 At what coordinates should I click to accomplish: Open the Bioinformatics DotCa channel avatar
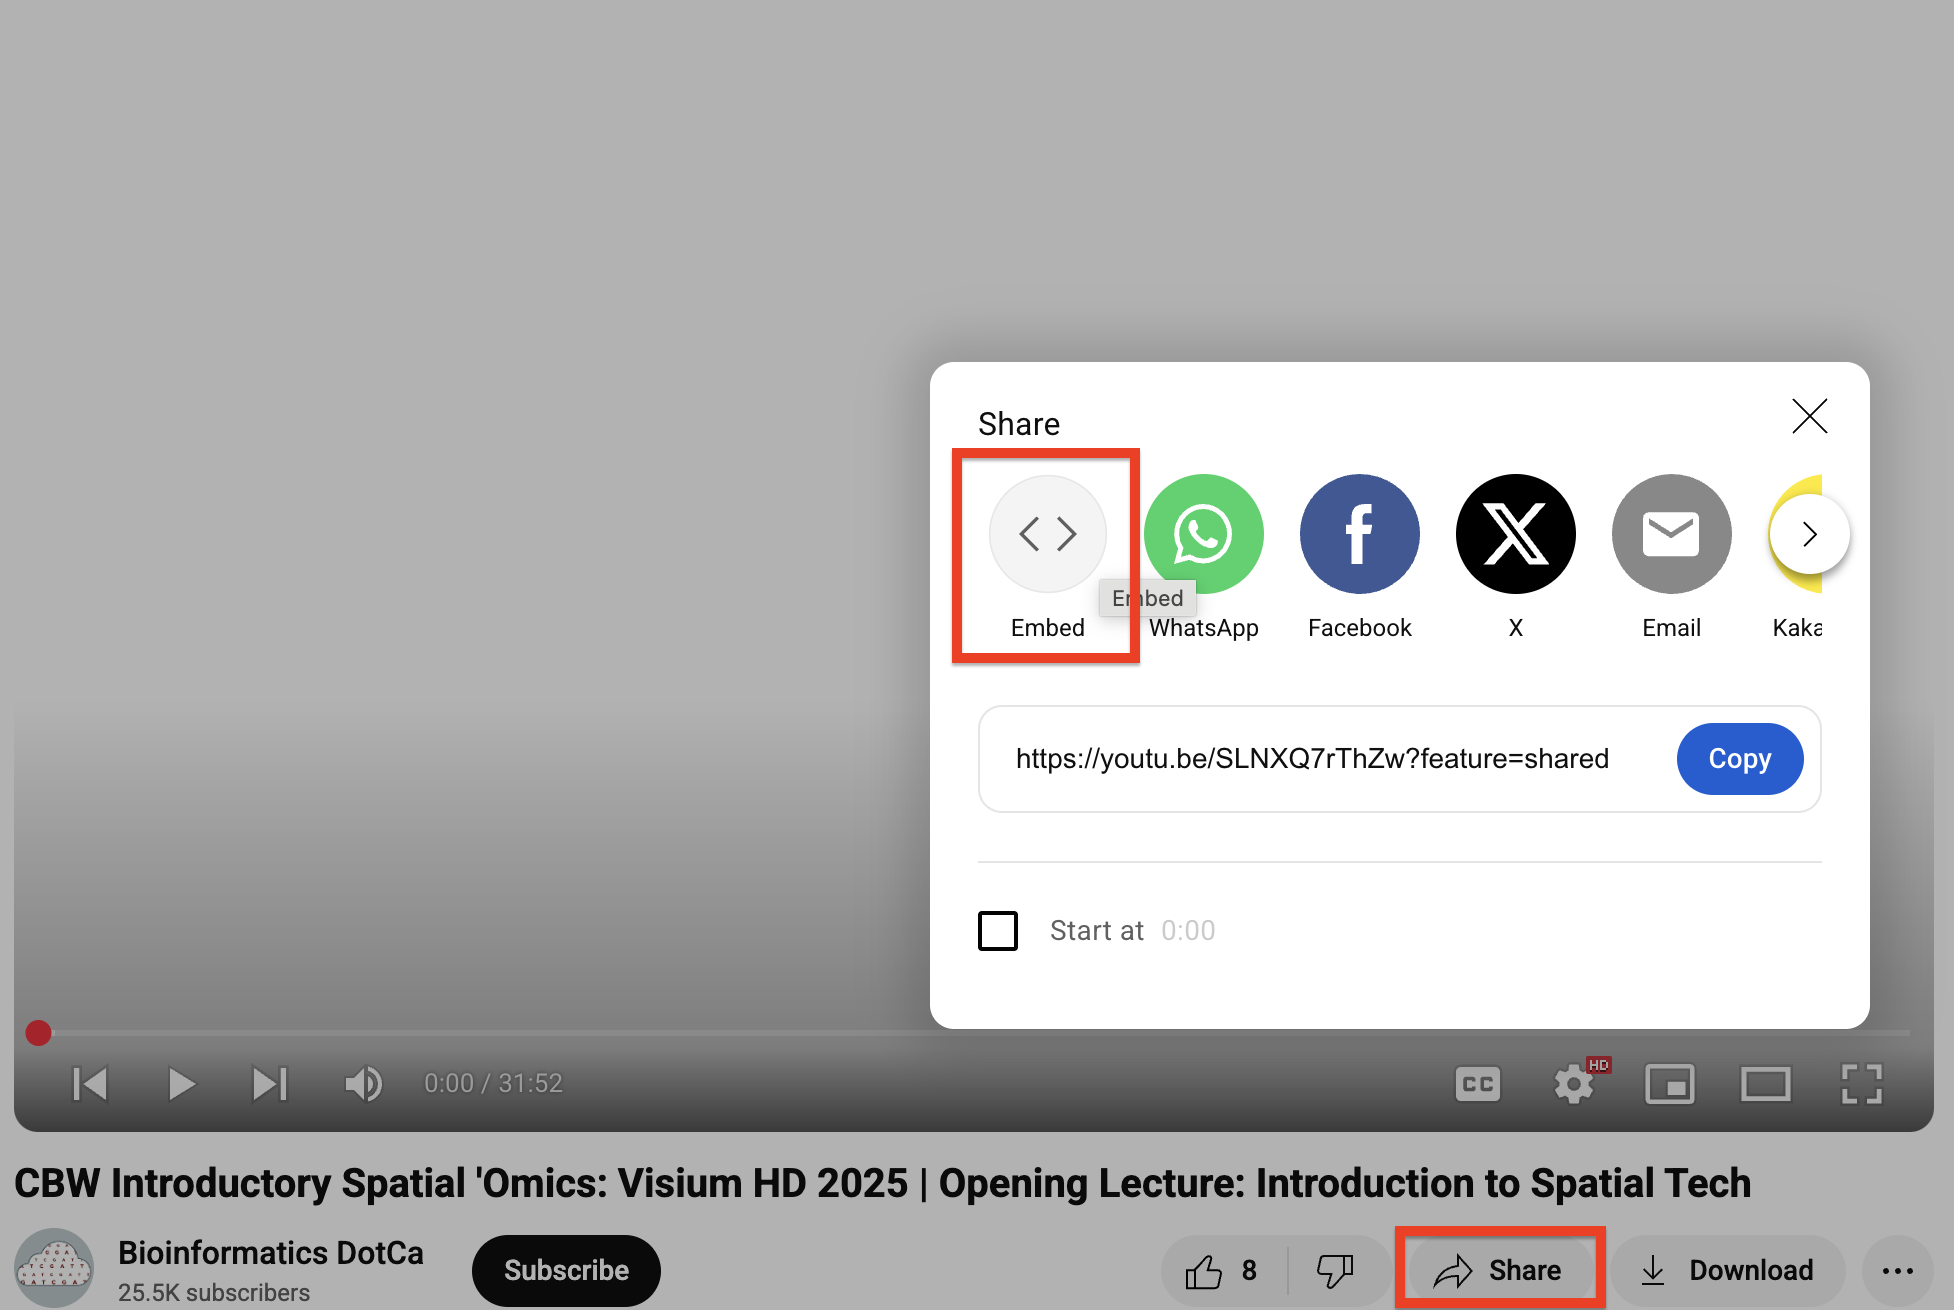click(x=55, y=1266)
